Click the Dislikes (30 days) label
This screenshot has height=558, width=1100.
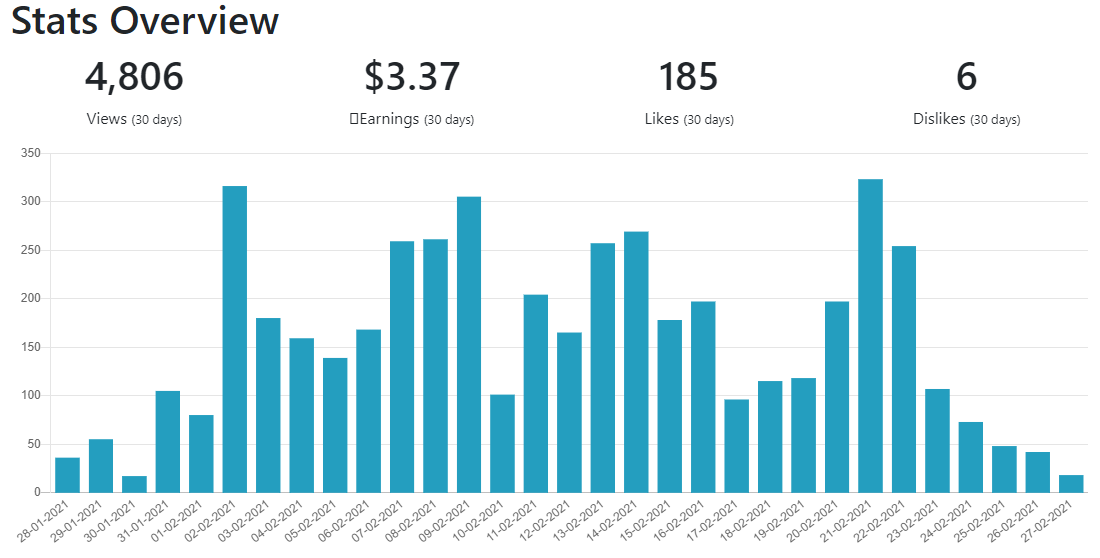click(967, 119)
